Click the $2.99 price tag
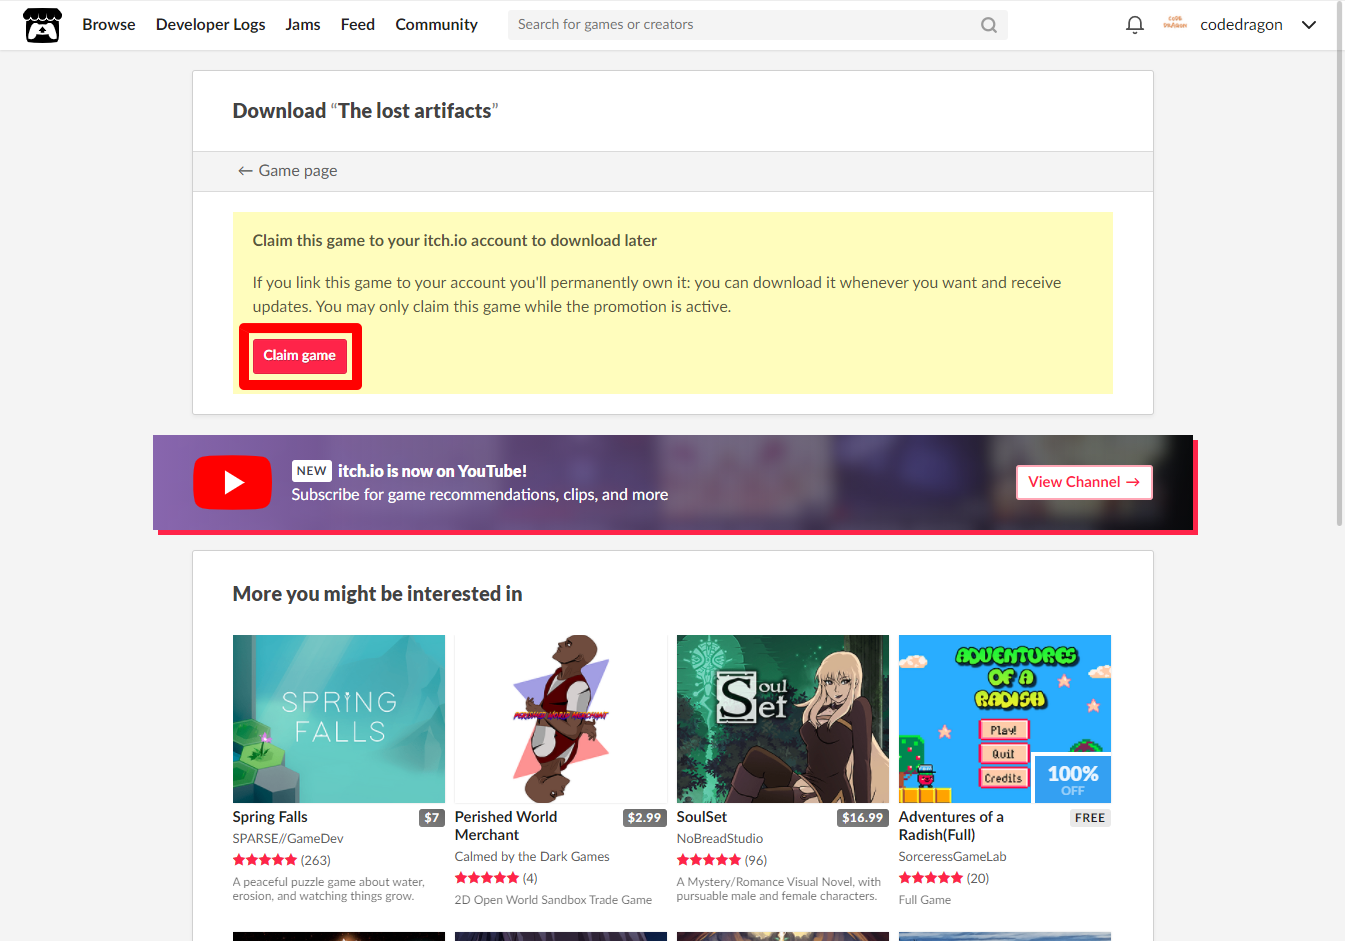Viewport: 1345px width, 941px height. [645, 818]
